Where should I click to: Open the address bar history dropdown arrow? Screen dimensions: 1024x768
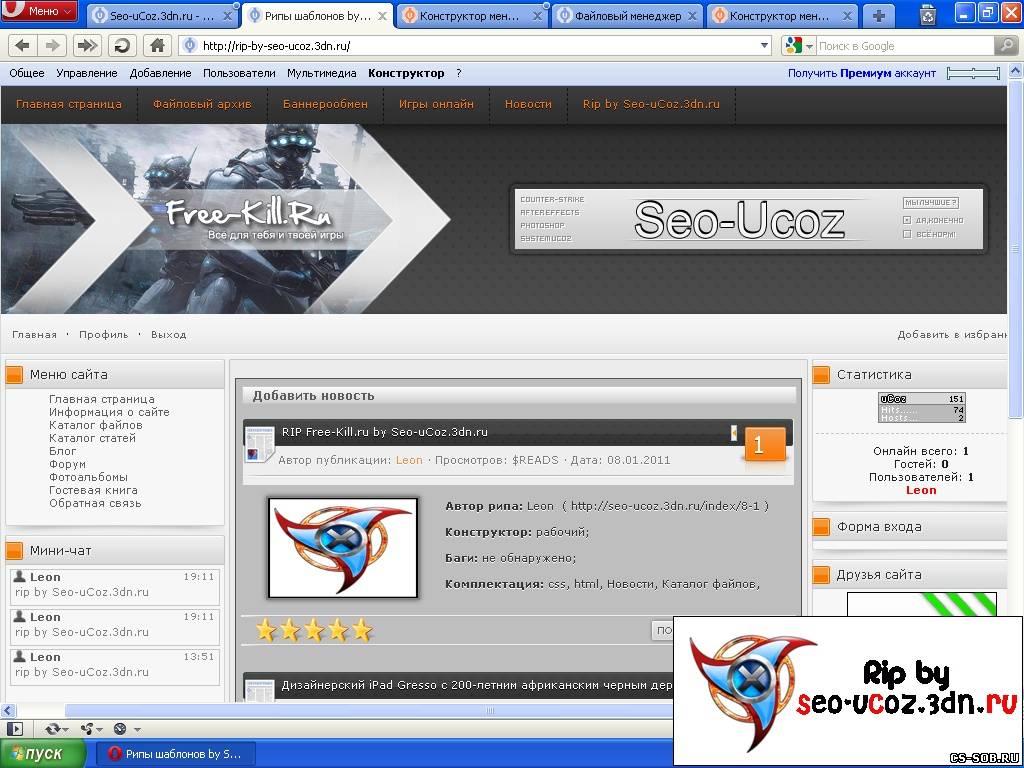765,46
